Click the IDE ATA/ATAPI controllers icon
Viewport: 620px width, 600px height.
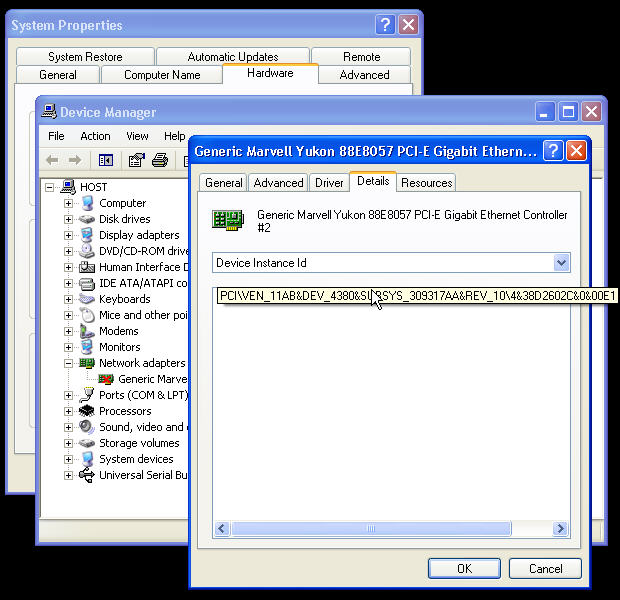coord(87,283)
